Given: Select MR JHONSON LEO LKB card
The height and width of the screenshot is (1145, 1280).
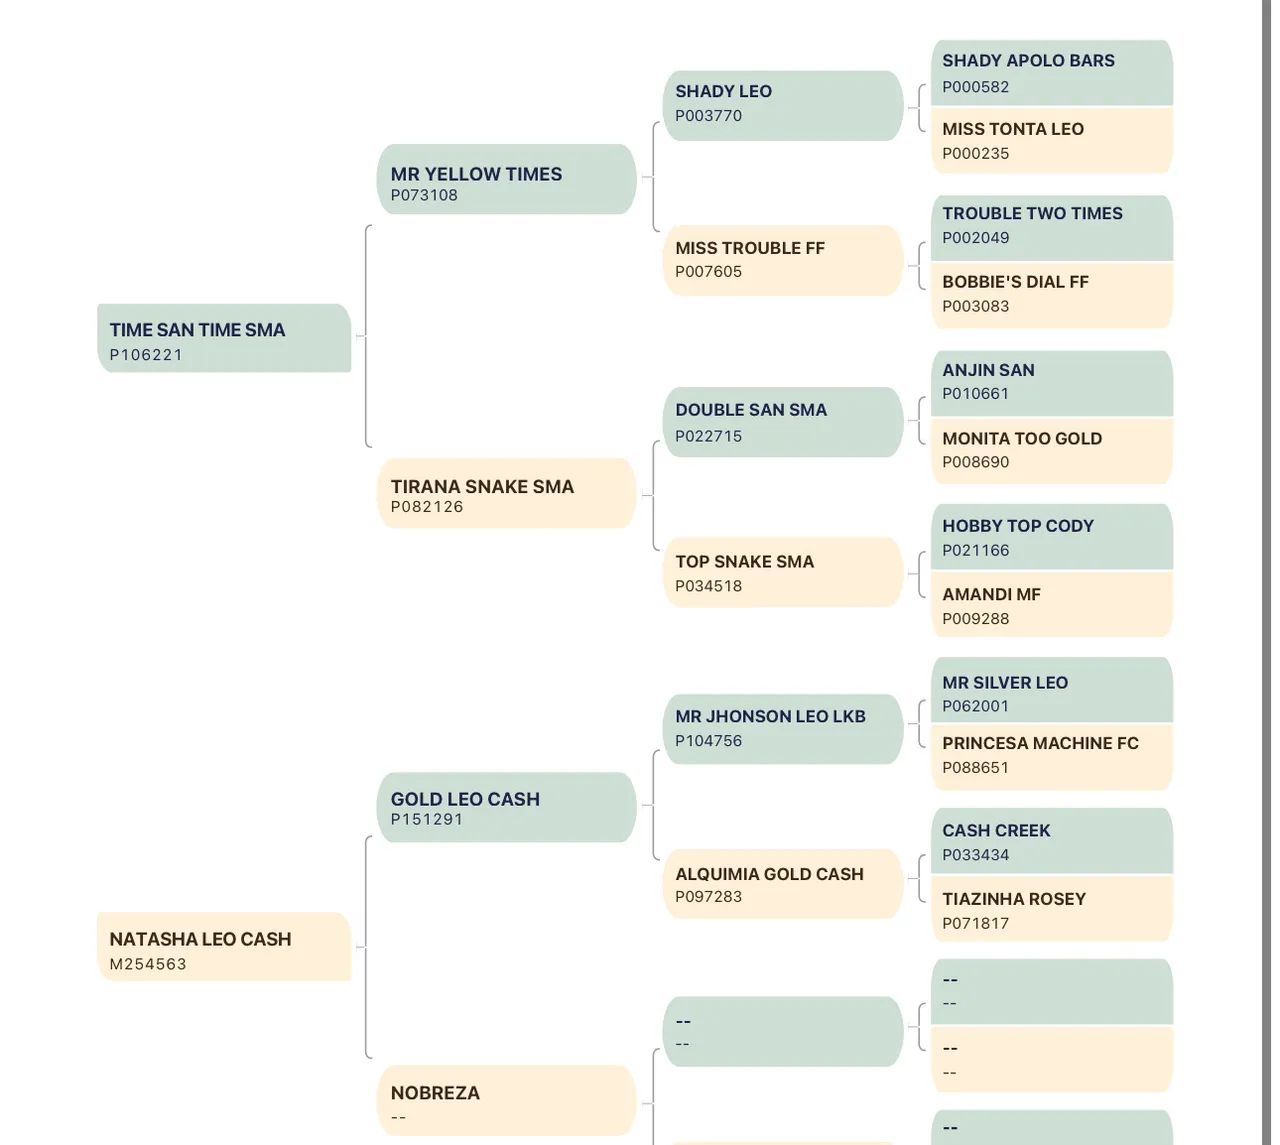Looking at the screenshot, I should (x=783, y=729).
